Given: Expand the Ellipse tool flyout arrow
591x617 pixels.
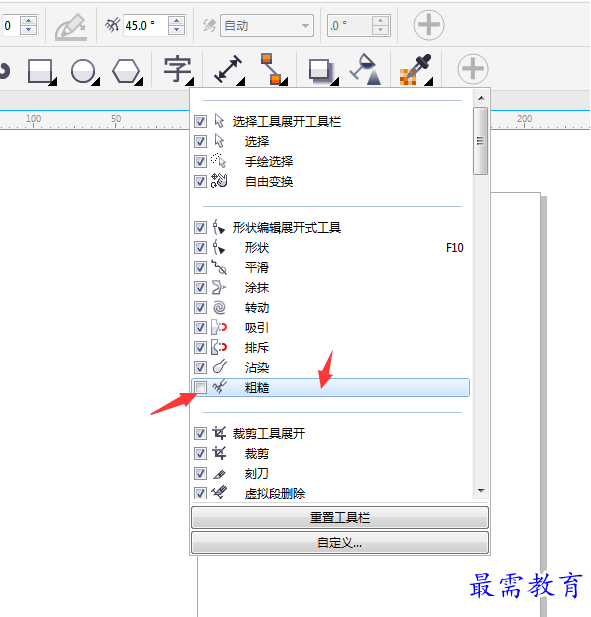Looking at the screenshot, I should click(96, 81).
